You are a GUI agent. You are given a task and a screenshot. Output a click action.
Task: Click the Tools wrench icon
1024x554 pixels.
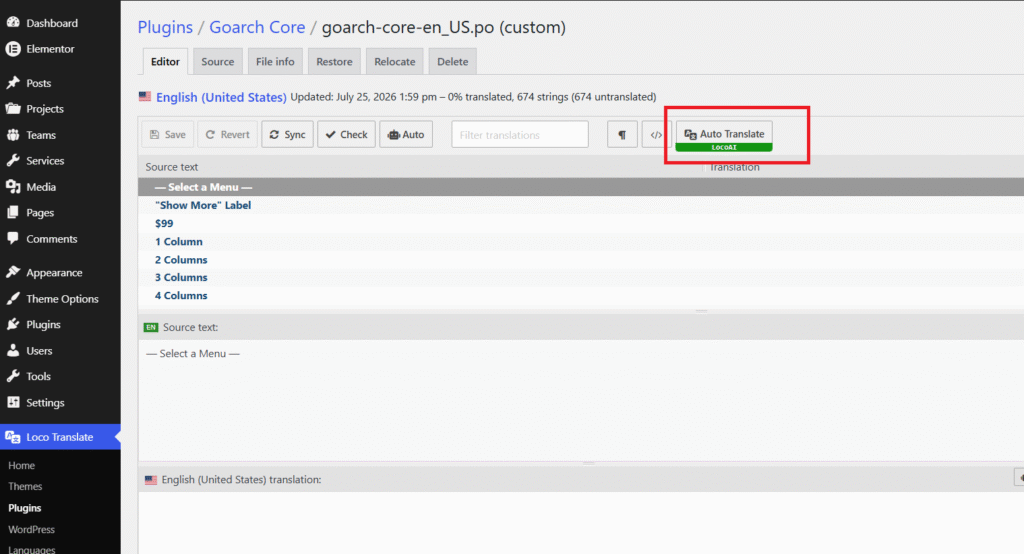click(x=13, y=376)
